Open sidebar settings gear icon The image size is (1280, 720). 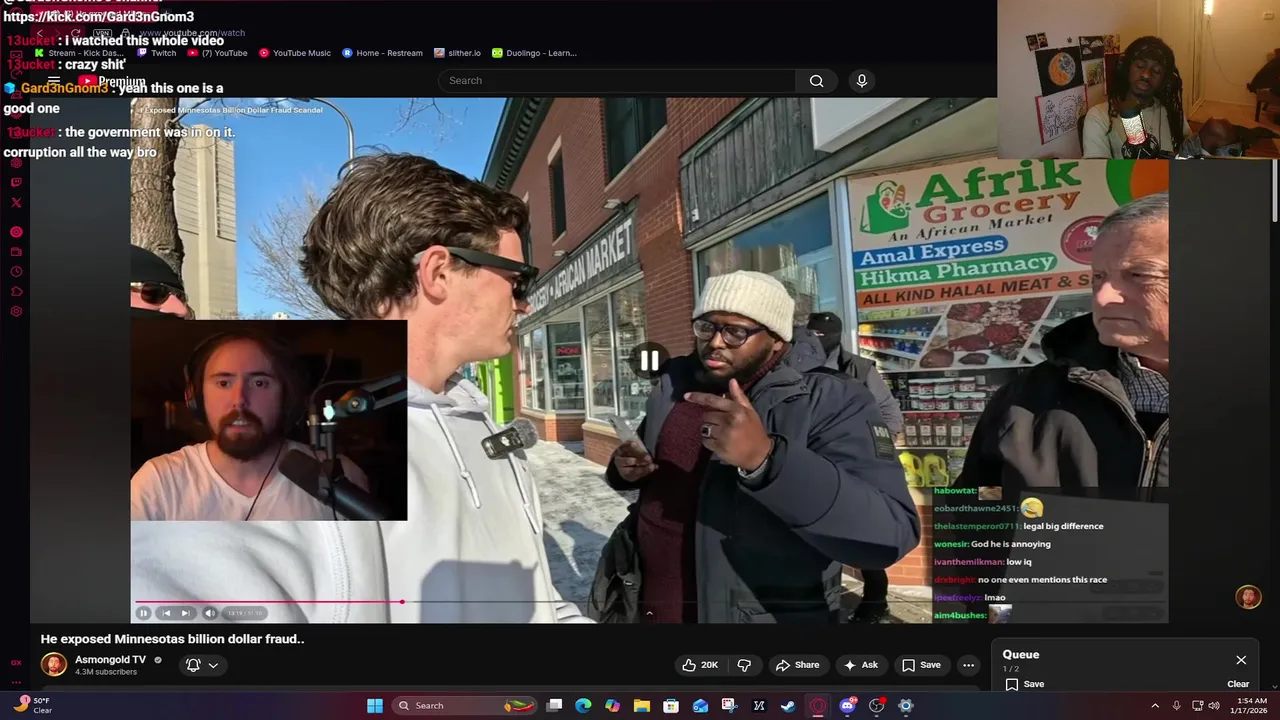(x=16, y=312)
